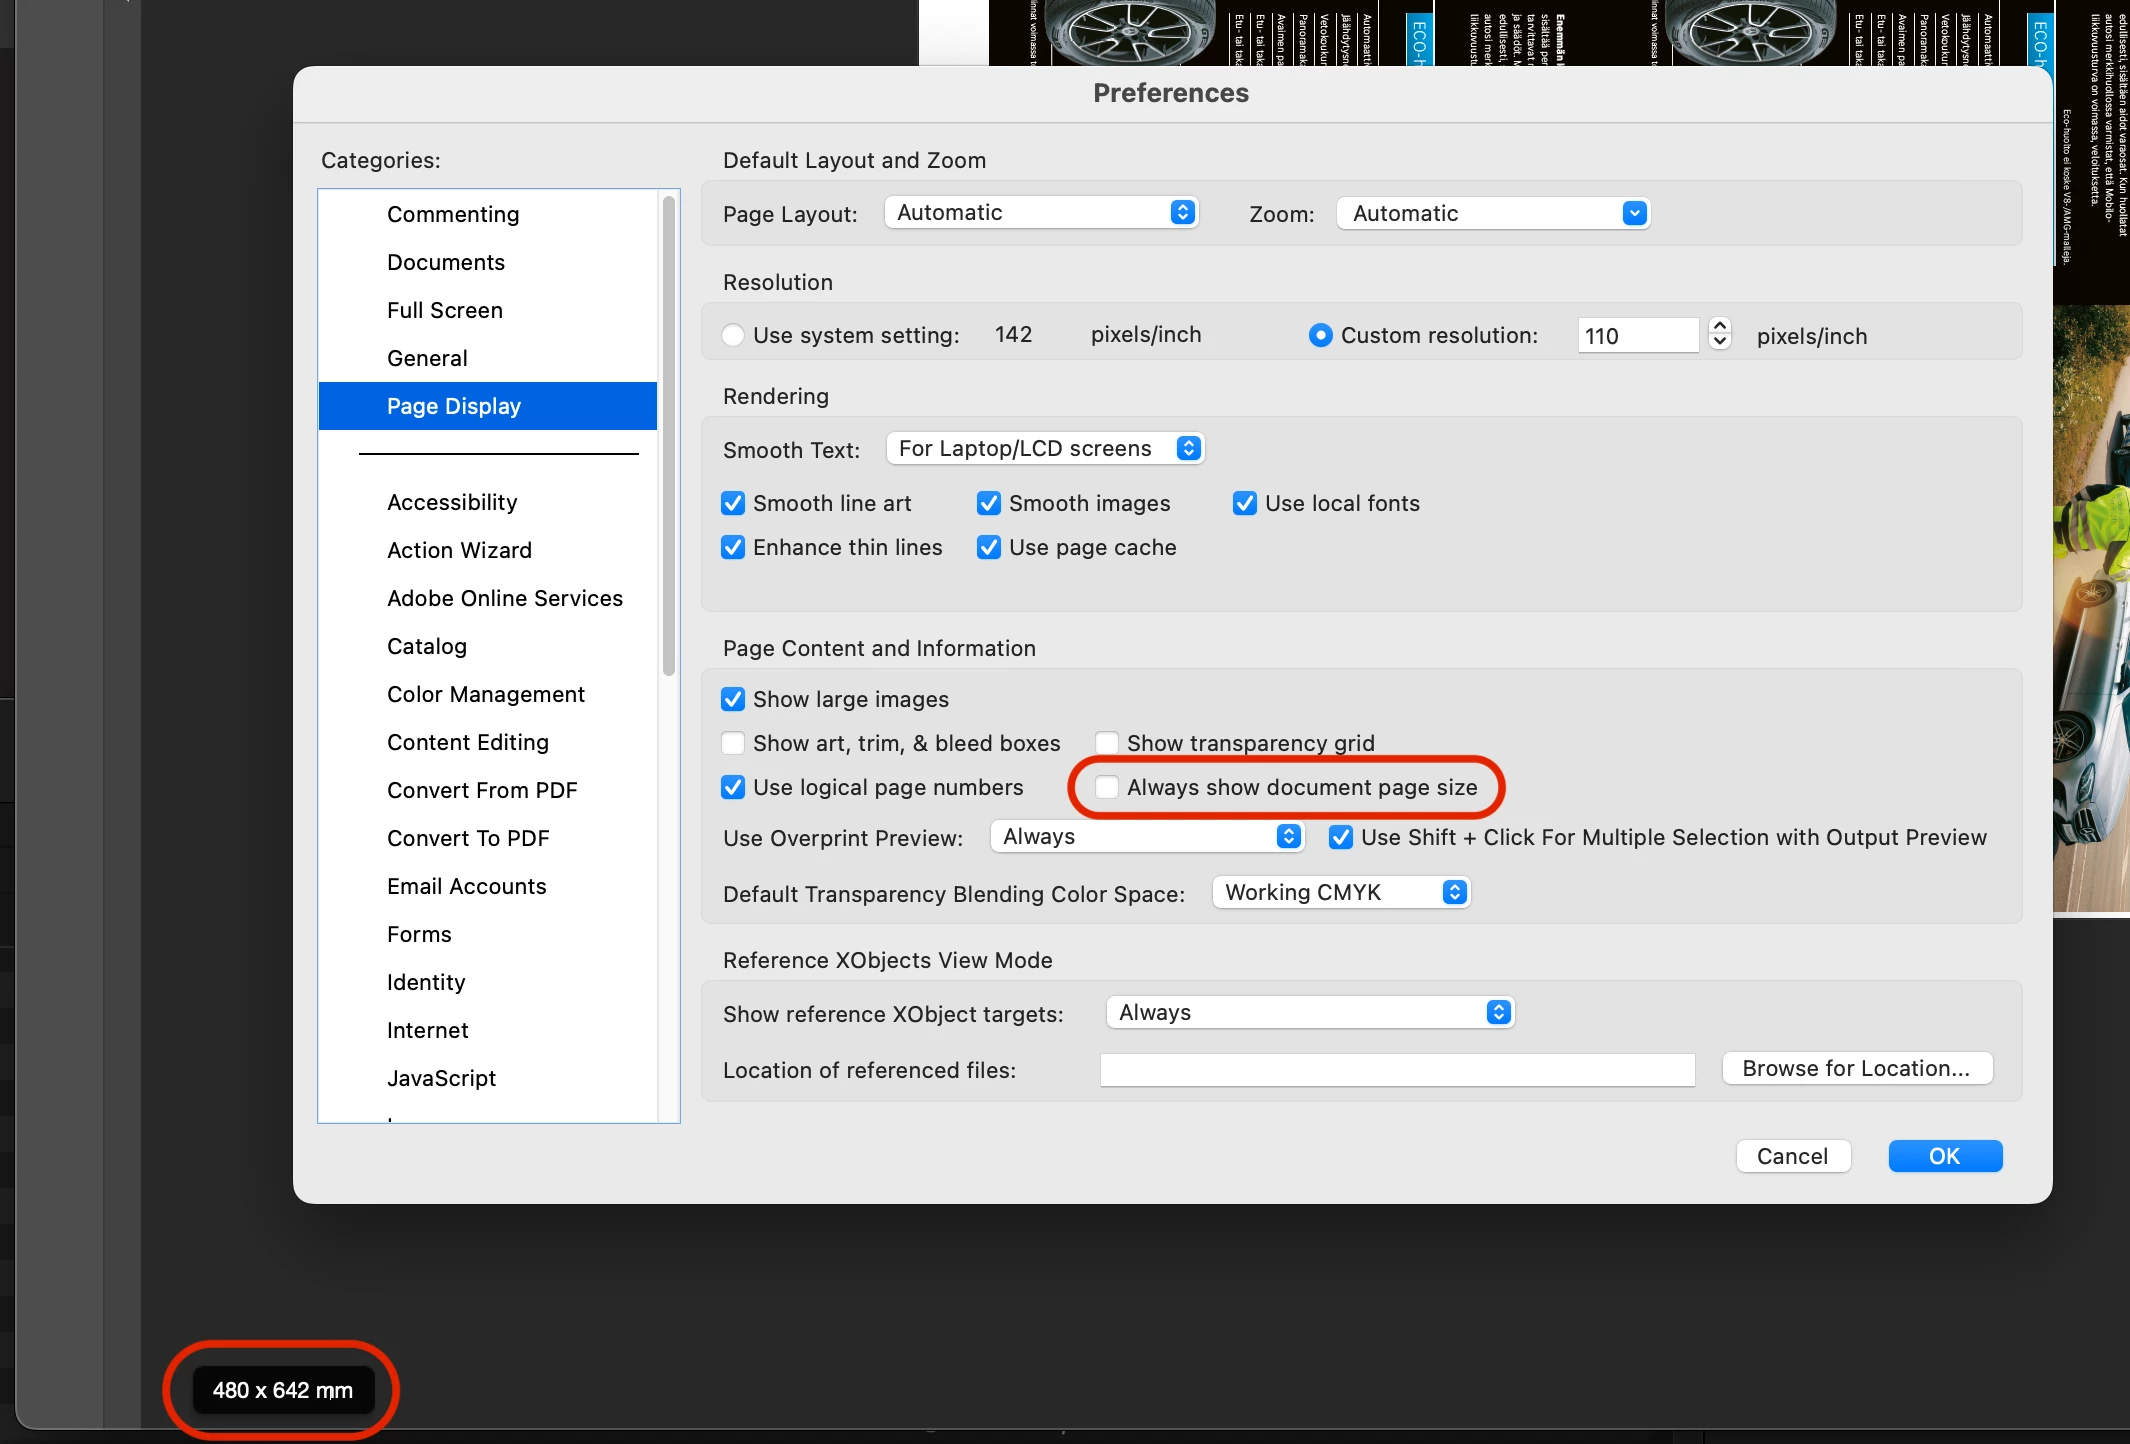Viewport: 2130px width, 1444px height.
Task: Disable Enhance thin lines checkbox
Action: pyautogui.click(x=733, y=547)
